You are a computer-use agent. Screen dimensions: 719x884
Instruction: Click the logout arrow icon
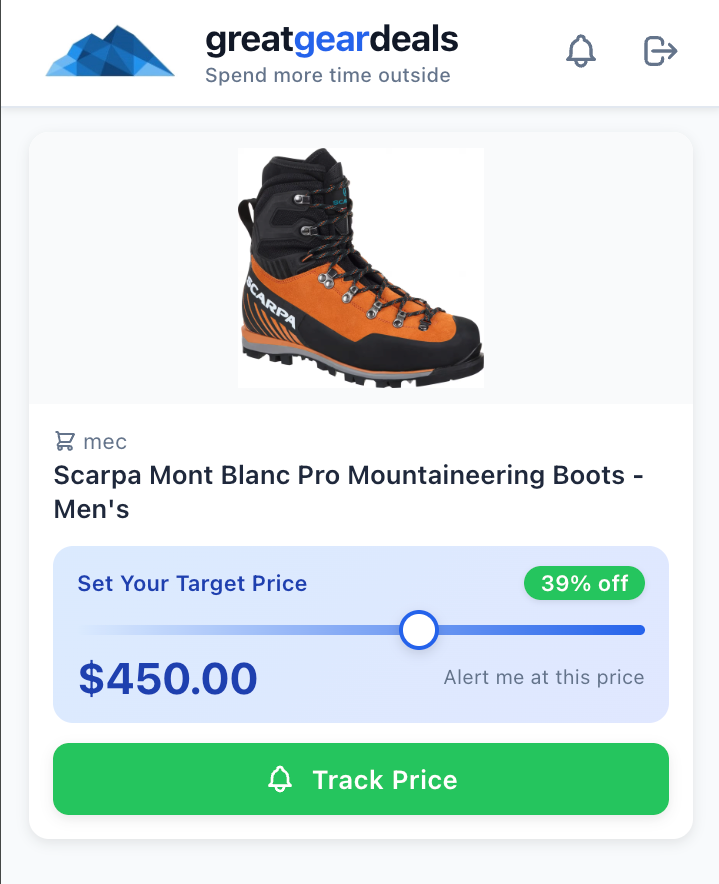pos(660,51)
